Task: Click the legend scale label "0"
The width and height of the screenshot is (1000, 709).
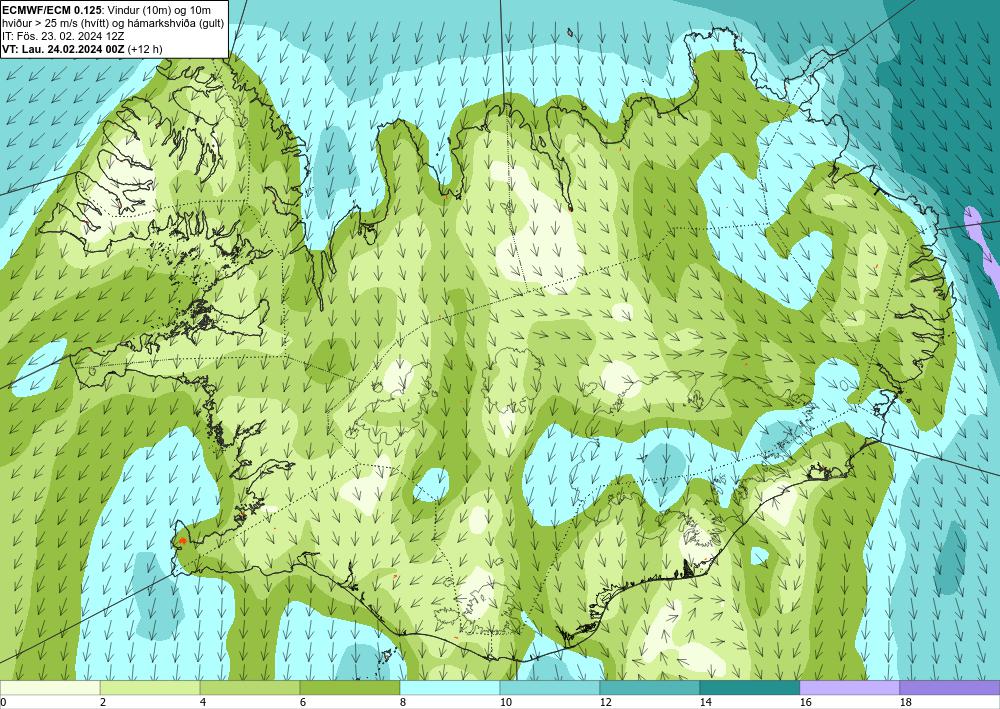Action: [4, 703]
